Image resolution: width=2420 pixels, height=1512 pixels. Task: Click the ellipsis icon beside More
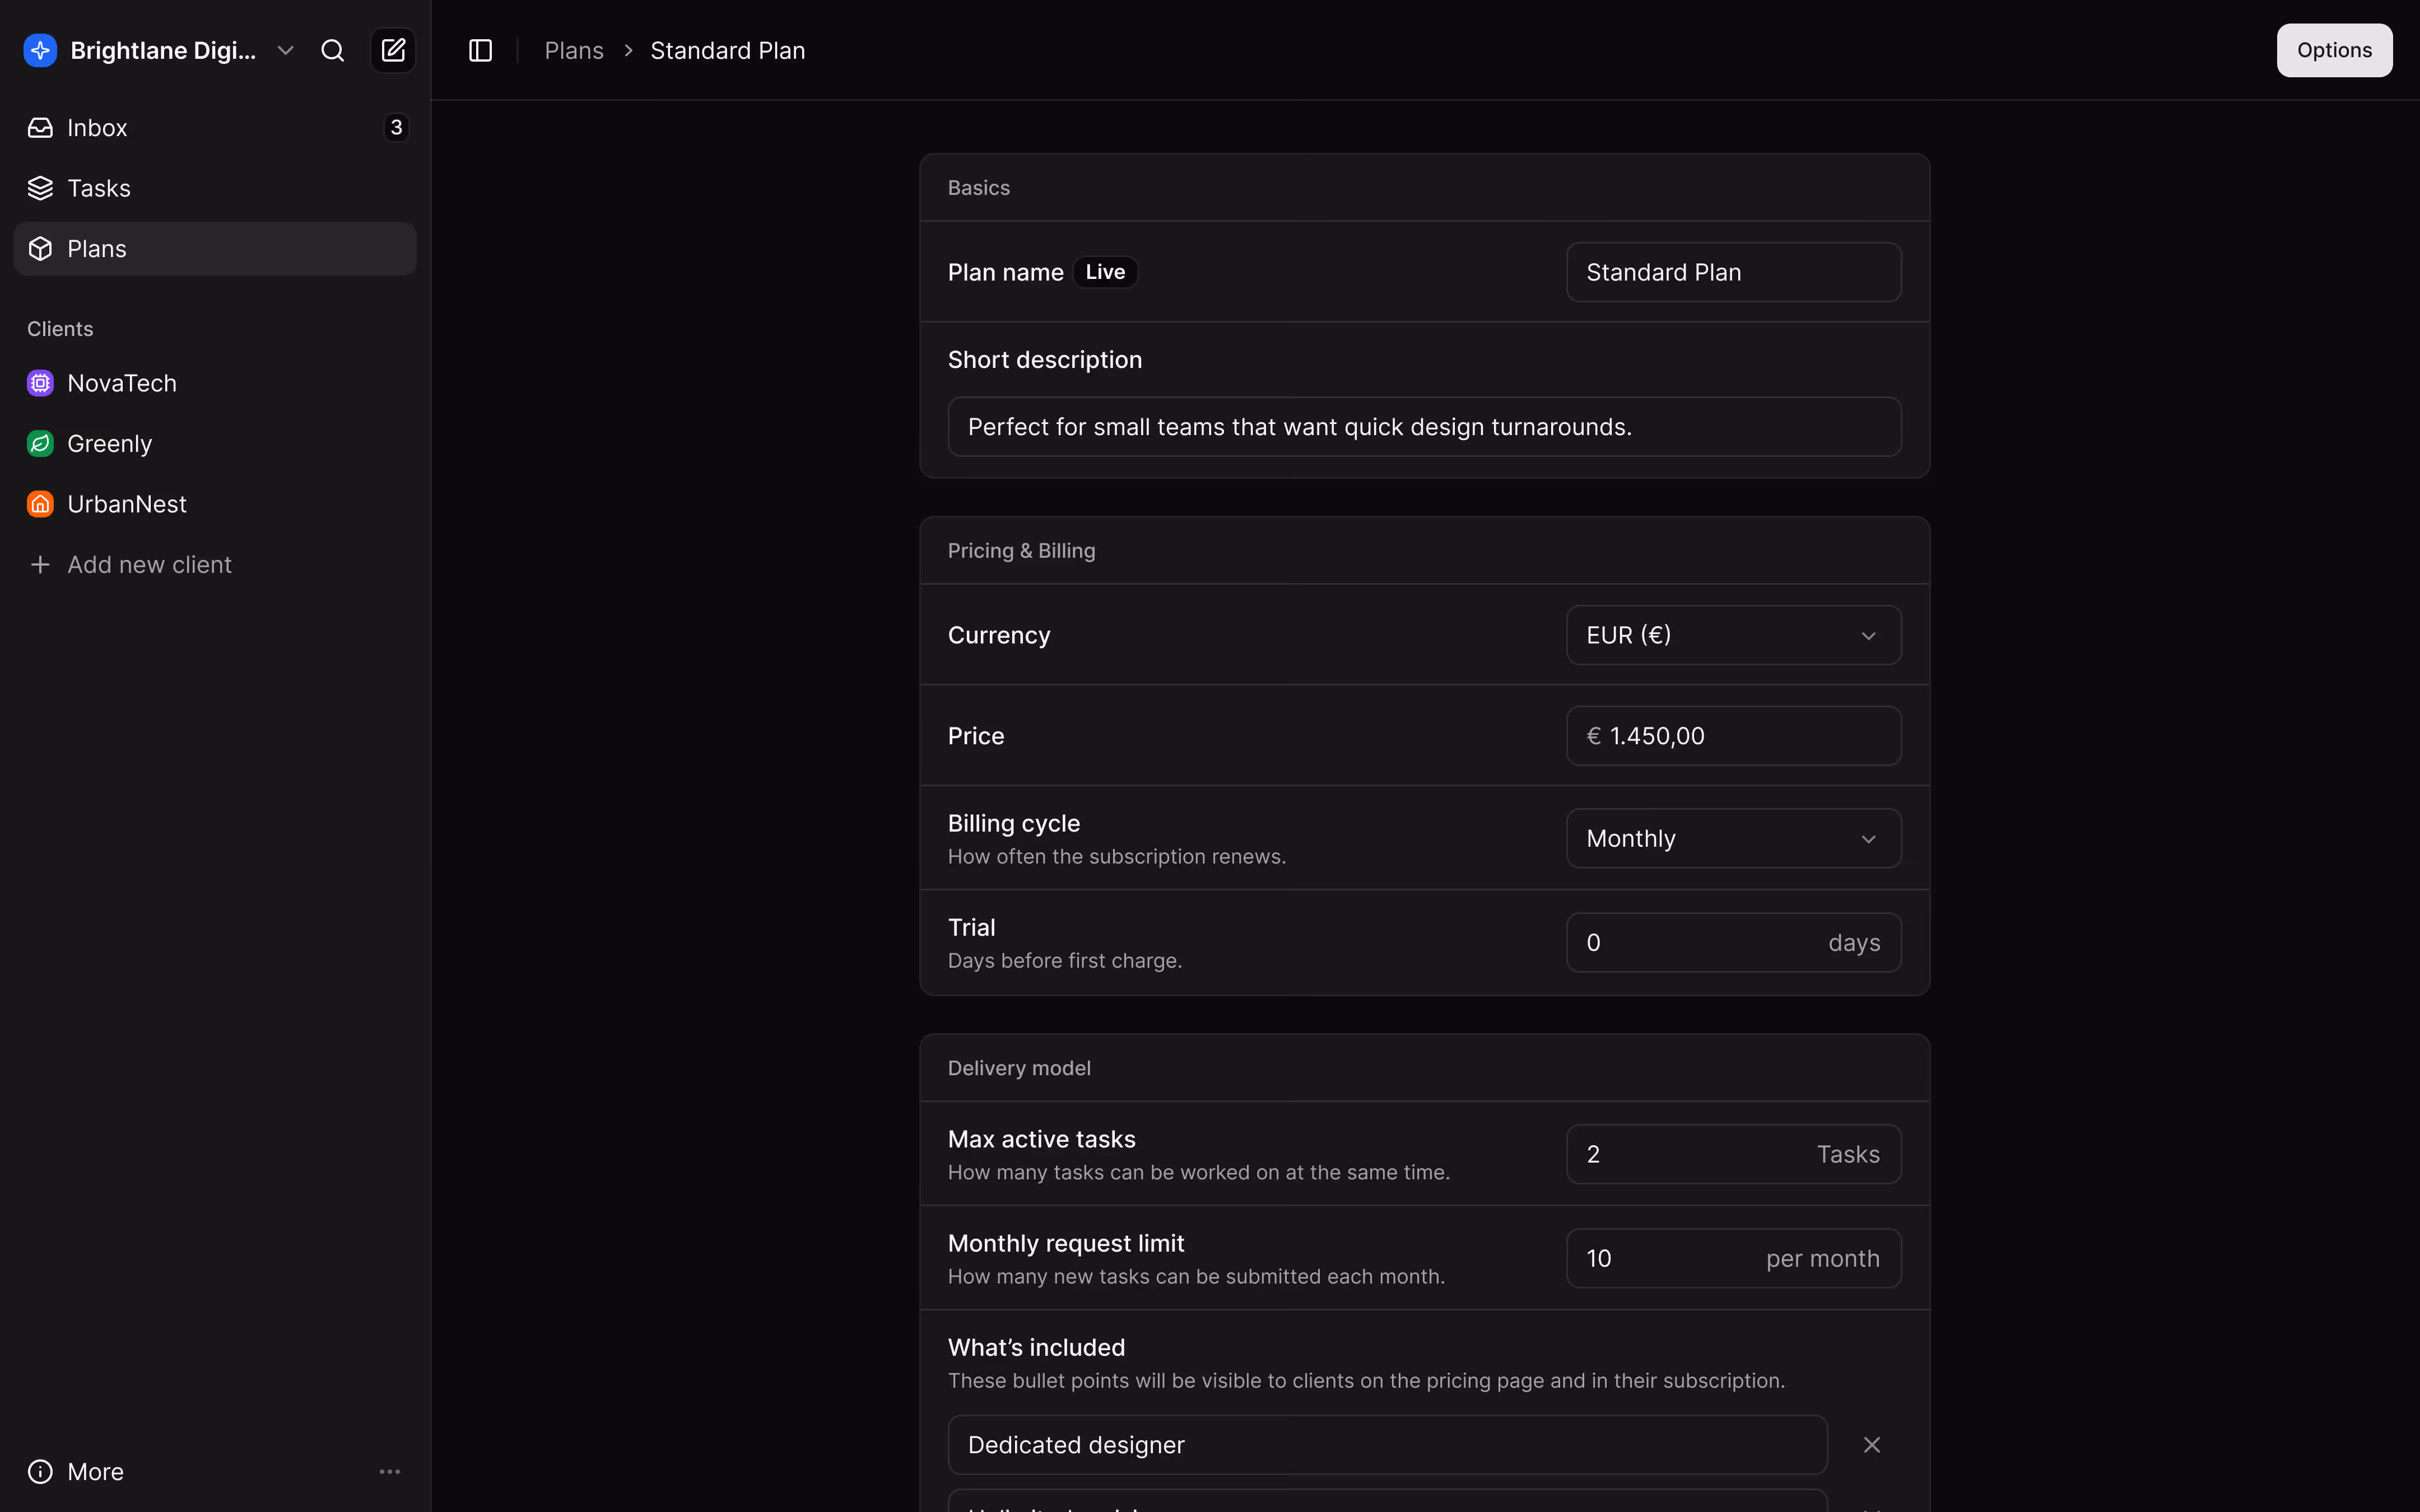point(390,1470)
